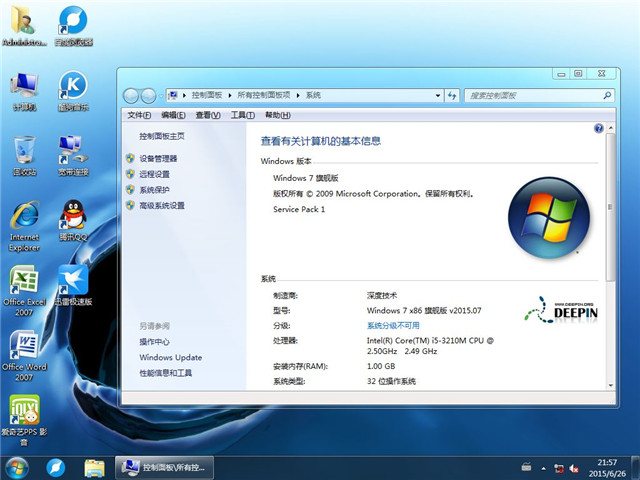Open 操作中心 (Action Center) link
The height and width of the screenshot is (480, 640).
point(154,342)
